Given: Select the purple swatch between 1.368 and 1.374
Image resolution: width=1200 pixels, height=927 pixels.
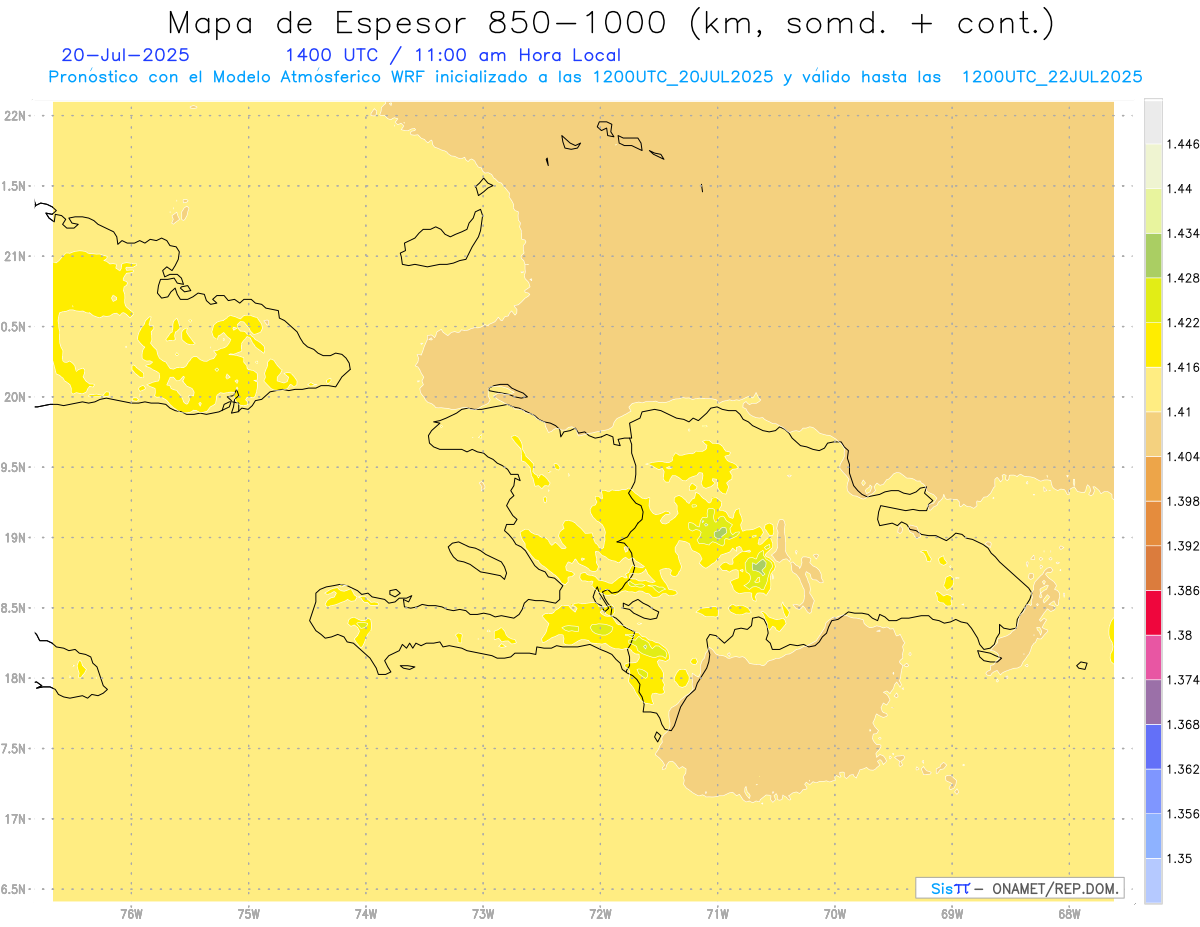Looking at the screenshot, I should click(x=1153, y=702).
